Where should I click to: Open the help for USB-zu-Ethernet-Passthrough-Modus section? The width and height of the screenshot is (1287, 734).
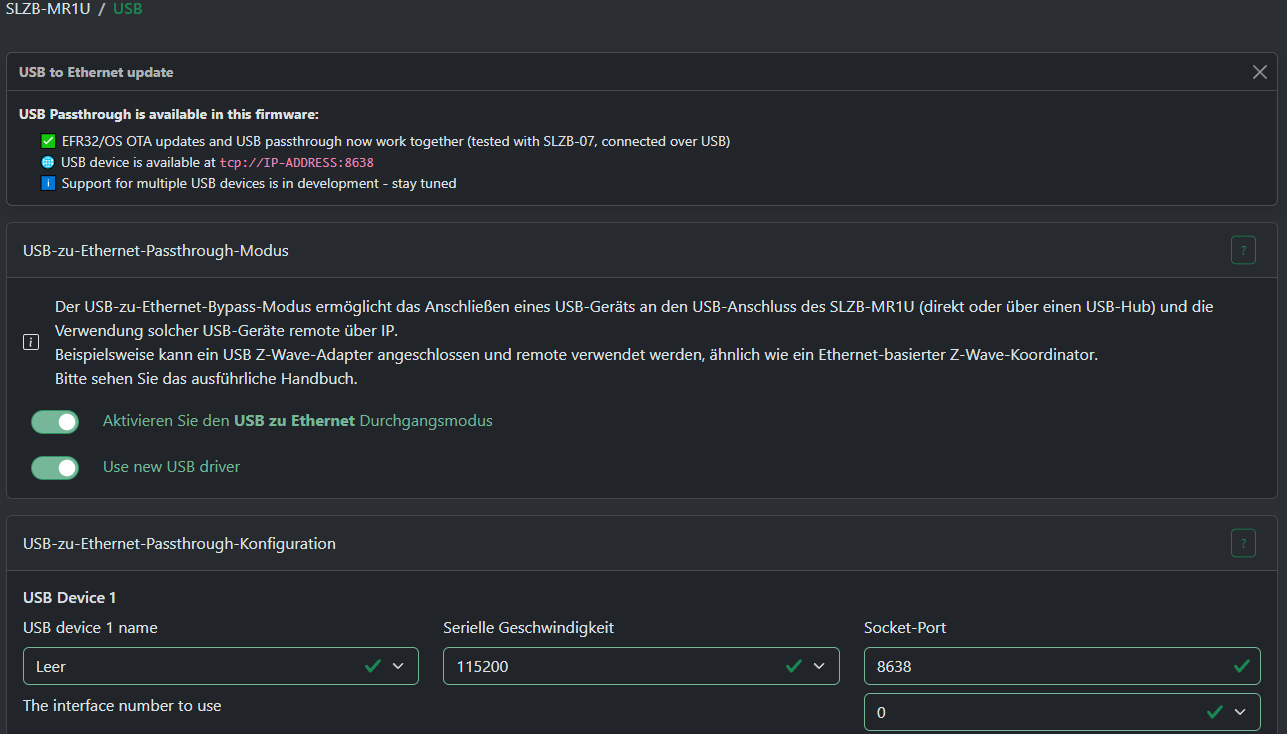(1243, 250)
